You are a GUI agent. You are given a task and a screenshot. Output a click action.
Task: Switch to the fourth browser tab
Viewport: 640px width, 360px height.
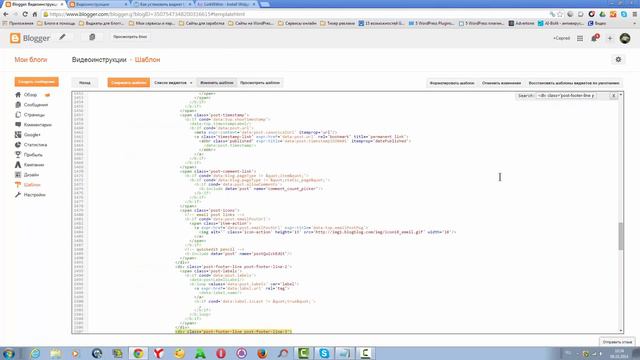[226, 4]
